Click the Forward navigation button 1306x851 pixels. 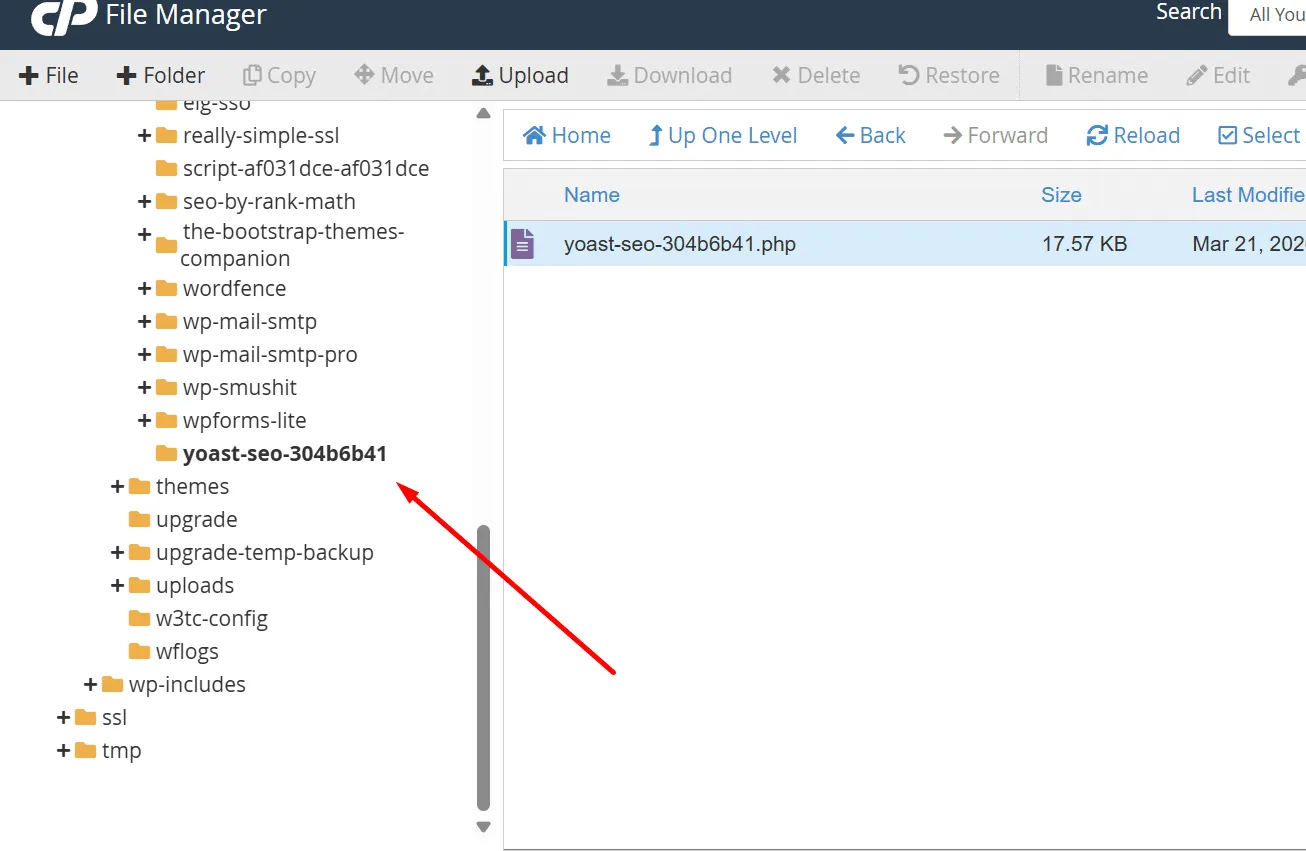coord(995,135)
